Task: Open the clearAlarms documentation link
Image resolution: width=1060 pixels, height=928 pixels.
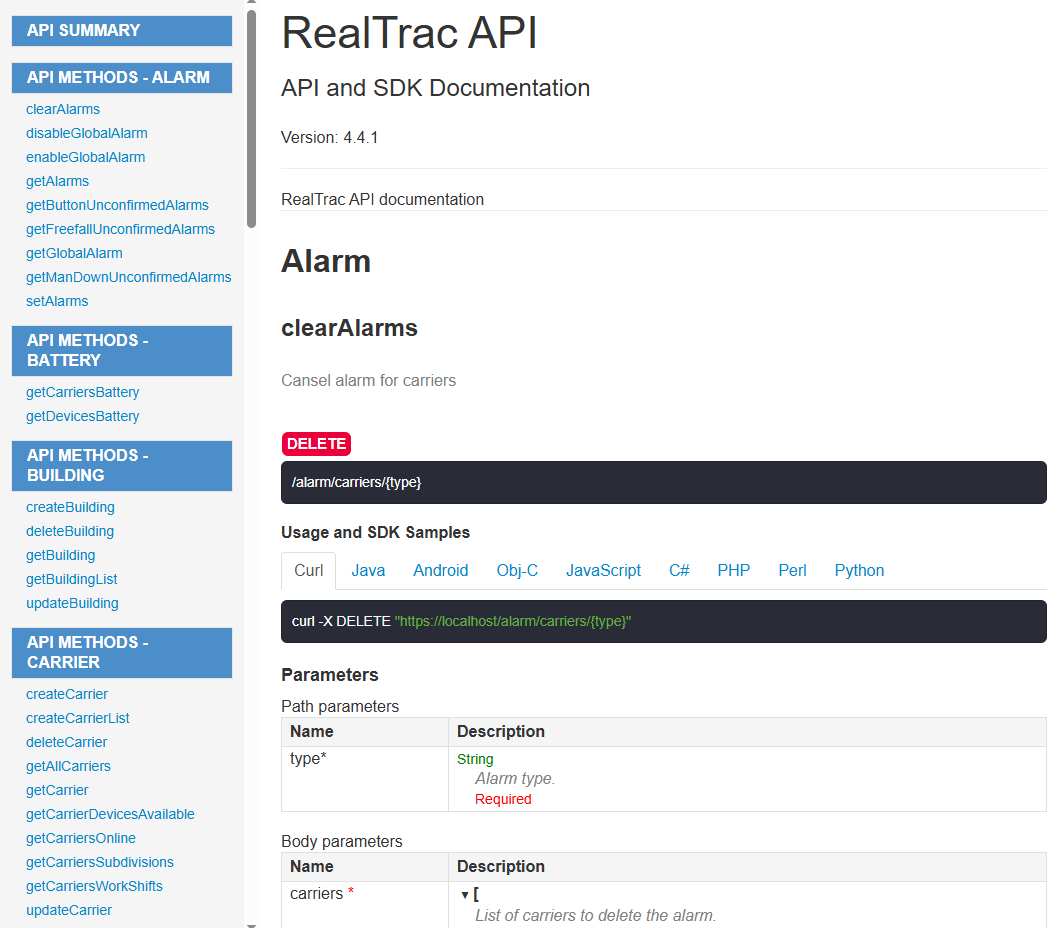Action: (x=62, y=109)
